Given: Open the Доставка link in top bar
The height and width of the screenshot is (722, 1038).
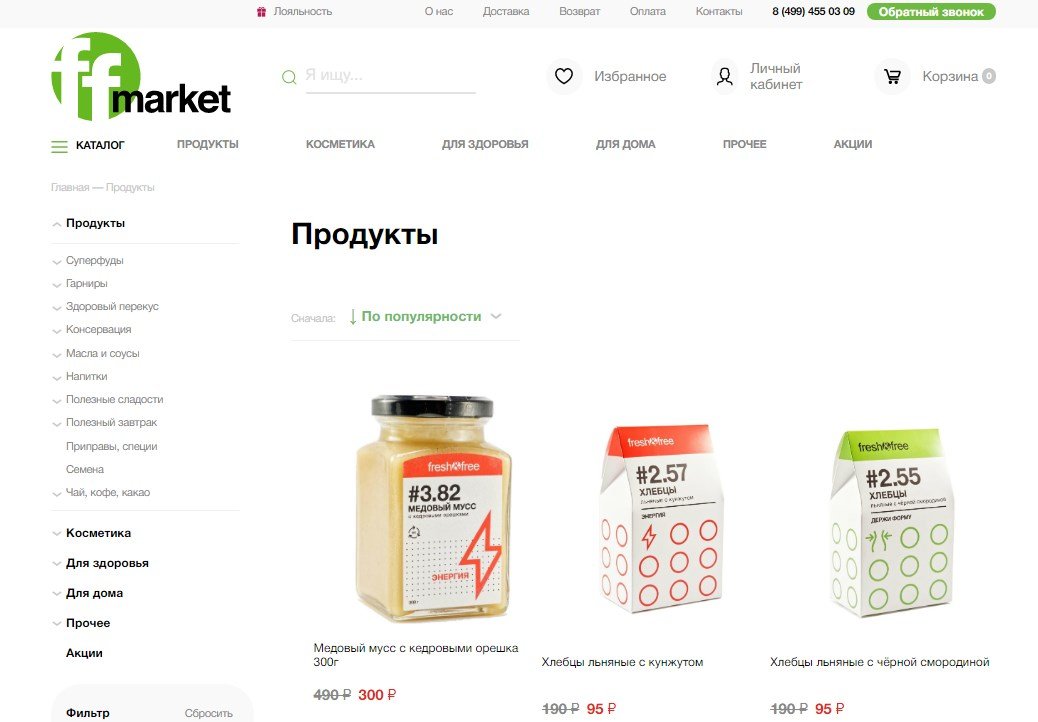Looking at the screenshot, I should 506,11.
